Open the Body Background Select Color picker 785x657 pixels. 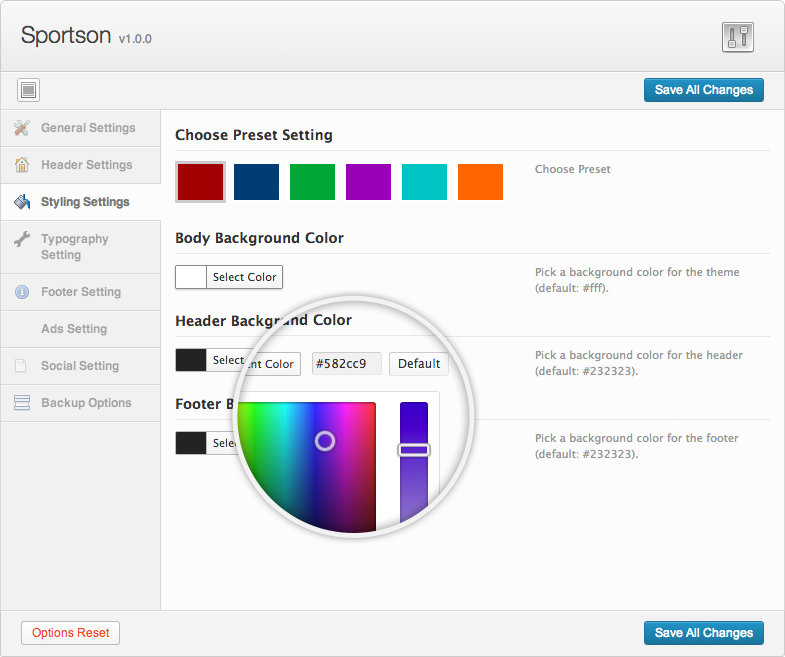[x=229, y=277]
